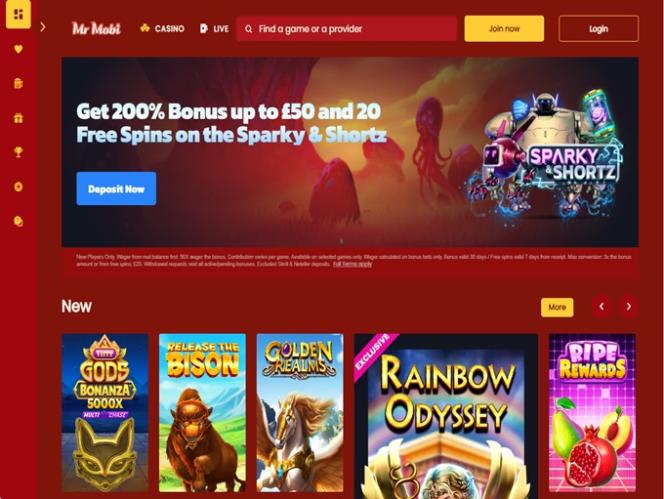Open the barrel-shaped sidebar icon
The width and height of the screenshot is (664, 499).
point(18,83)
